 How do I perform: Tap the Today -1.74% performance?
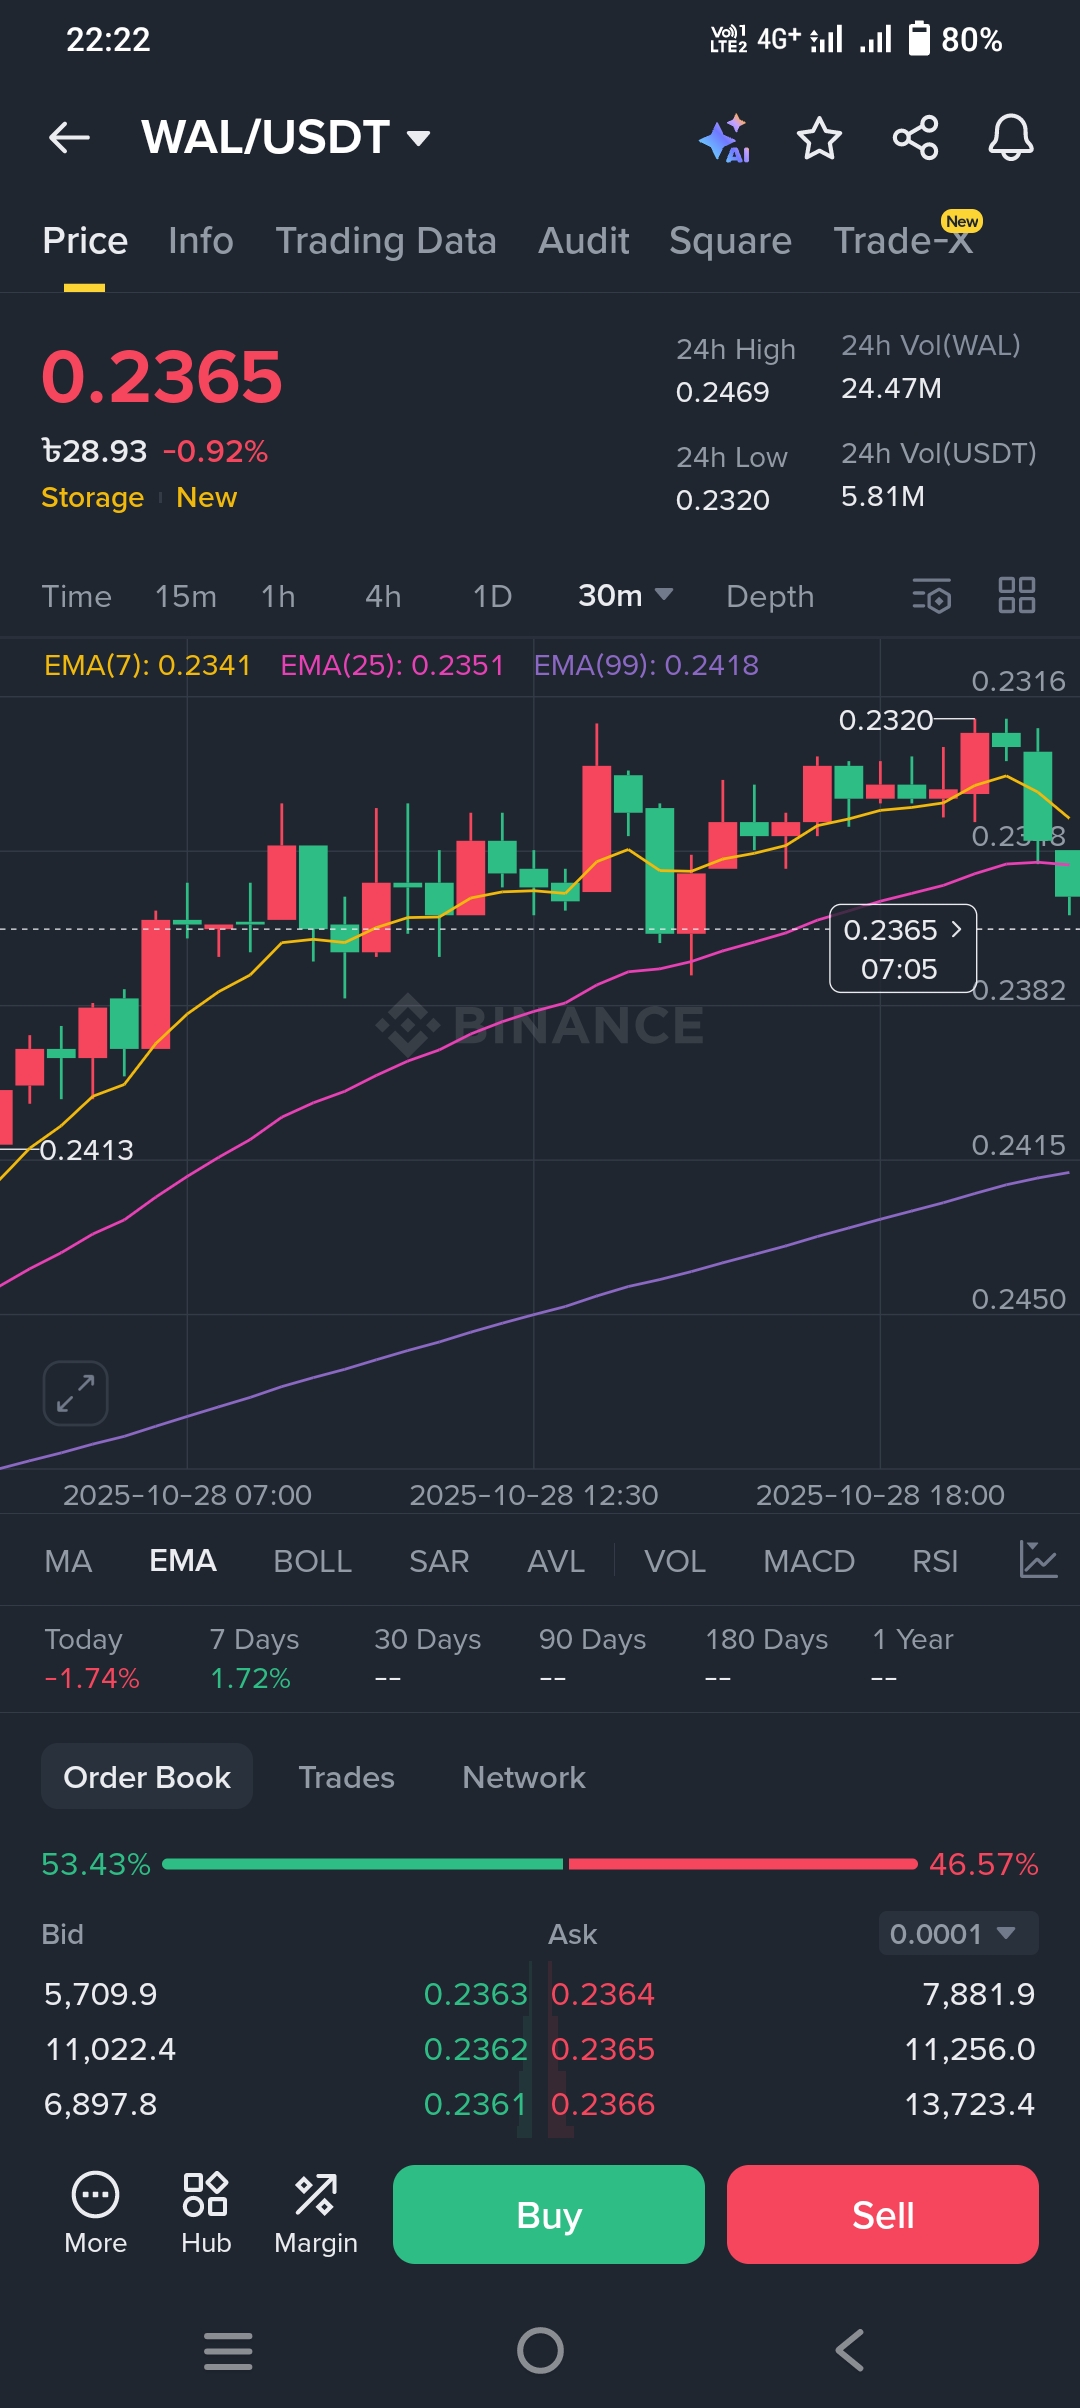(x=92, y=1658)
